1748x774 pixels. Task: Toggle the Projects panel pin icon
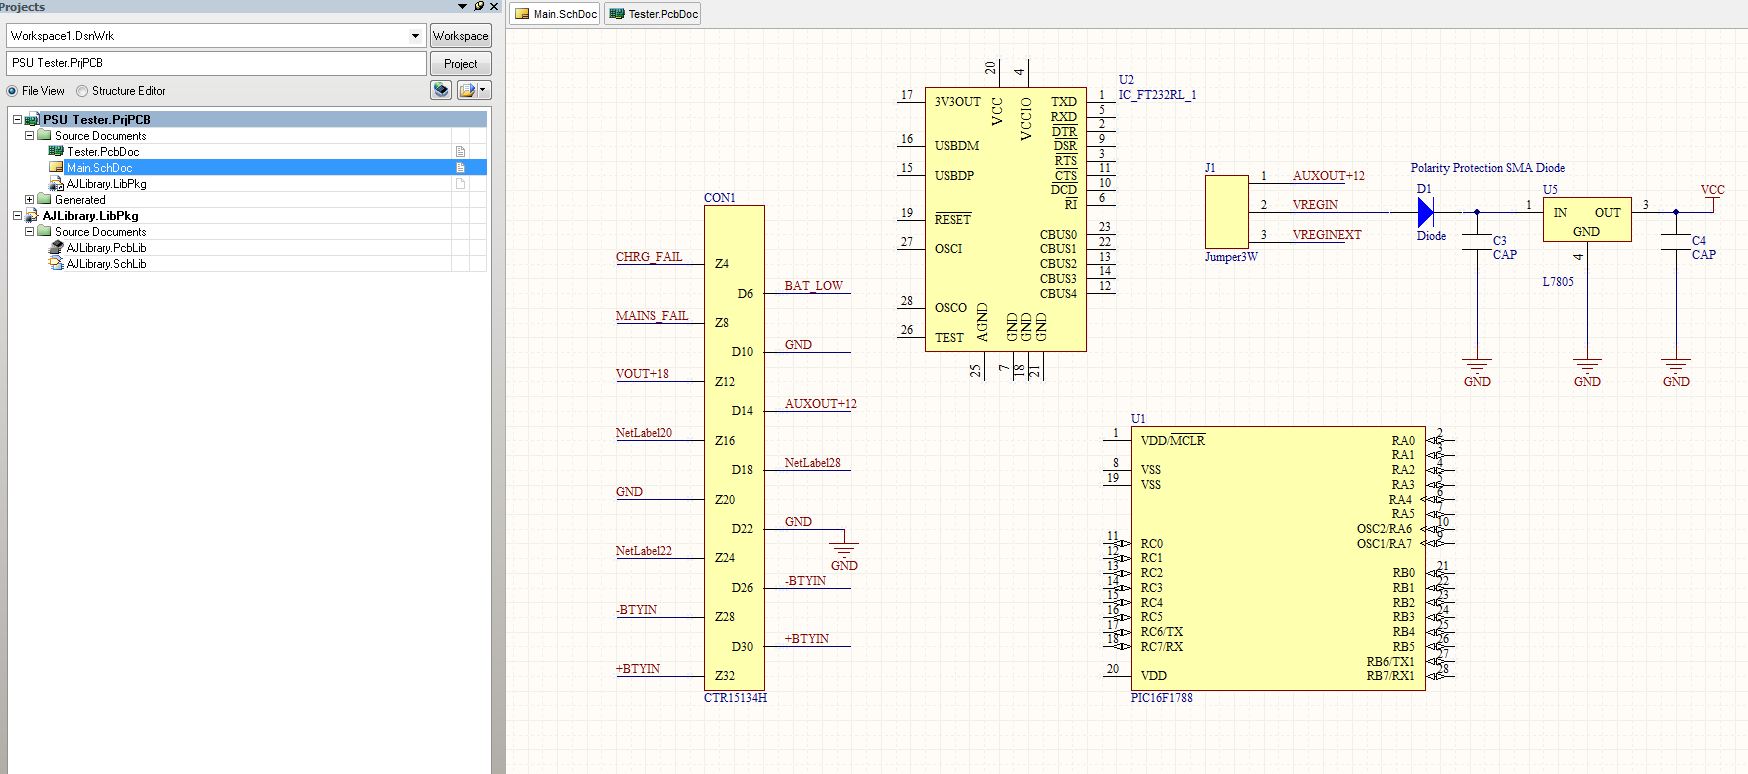[x=479, y=6]
